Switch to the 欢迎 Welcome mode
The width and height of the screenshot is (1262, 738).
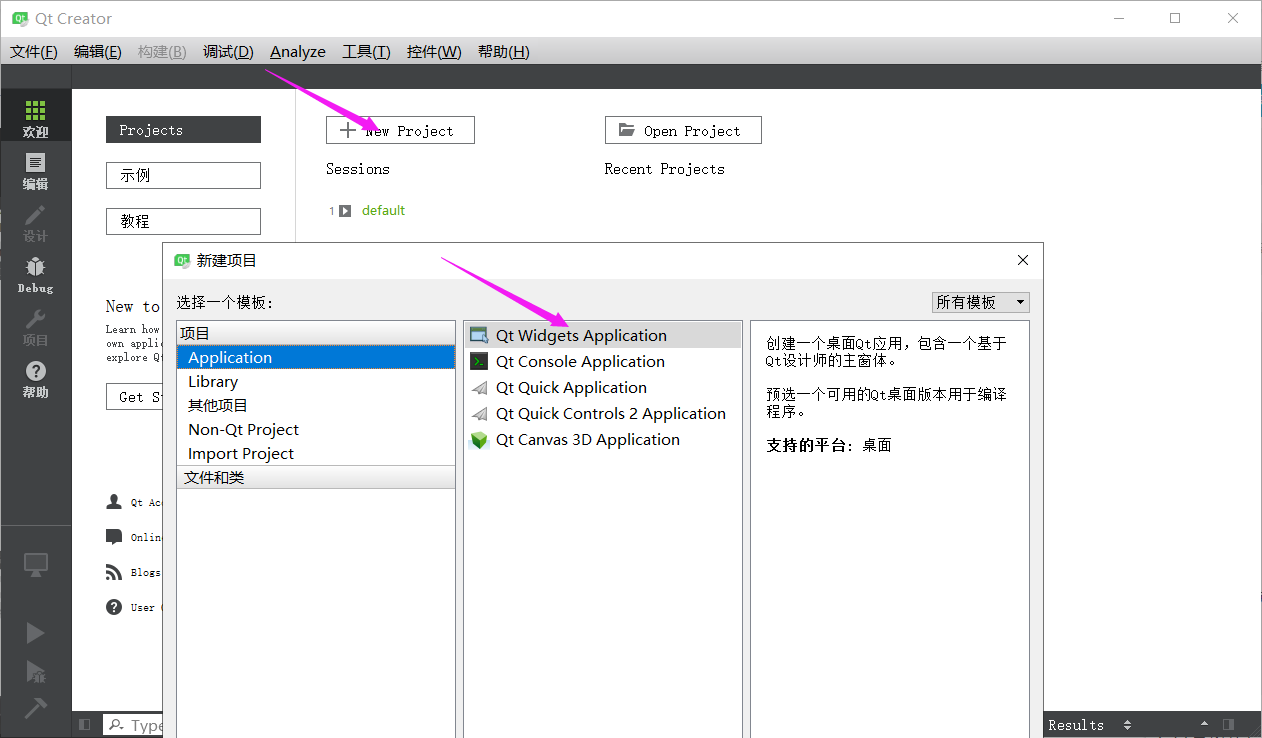pos(35,118)
